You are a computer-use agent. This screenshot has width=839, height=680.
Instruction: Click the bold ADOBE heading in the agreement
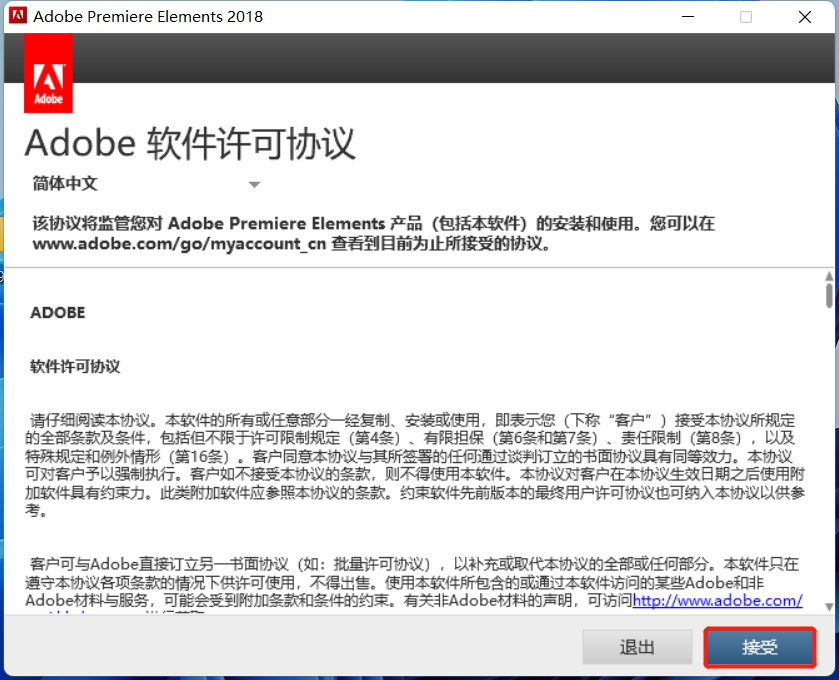tap(58, 312)
